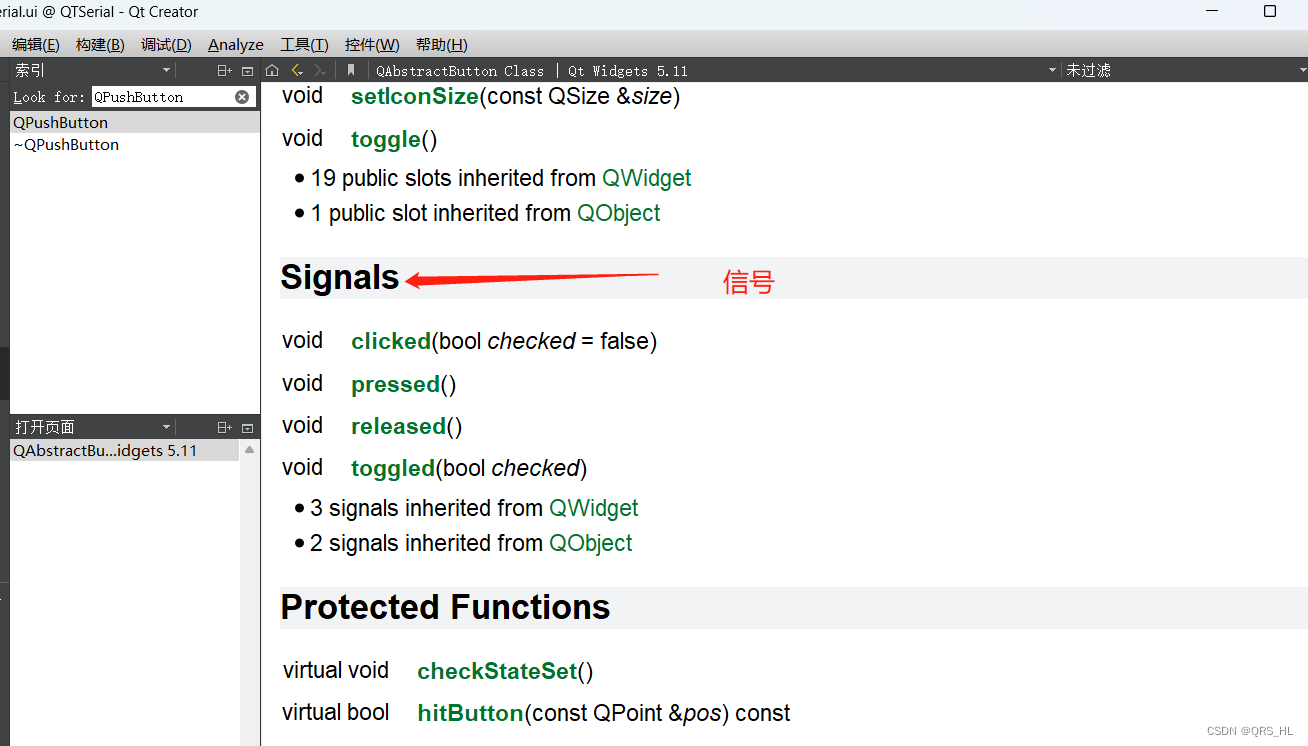Navigate back with the yellow arrow
Viewport: 1308px width, 746px height.
point(297,70)
